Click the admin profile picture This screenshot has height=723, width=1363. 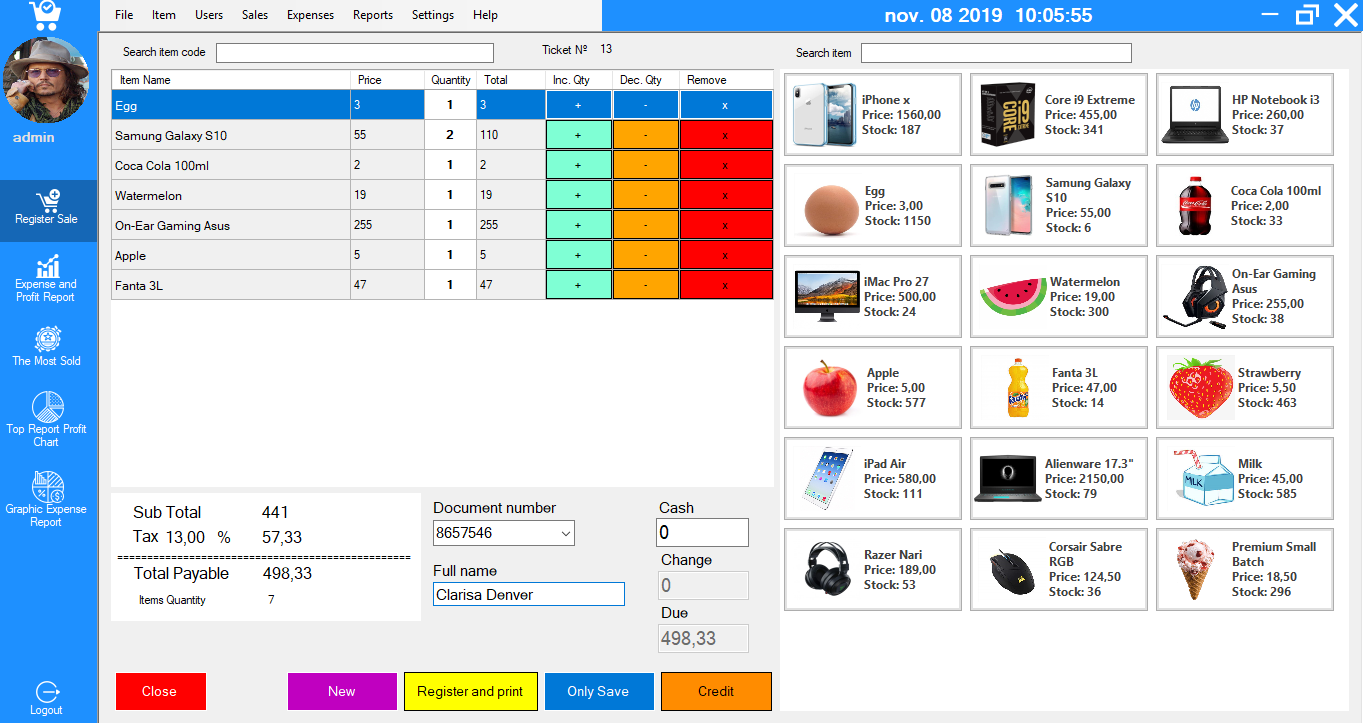click(x=47, y=78)
